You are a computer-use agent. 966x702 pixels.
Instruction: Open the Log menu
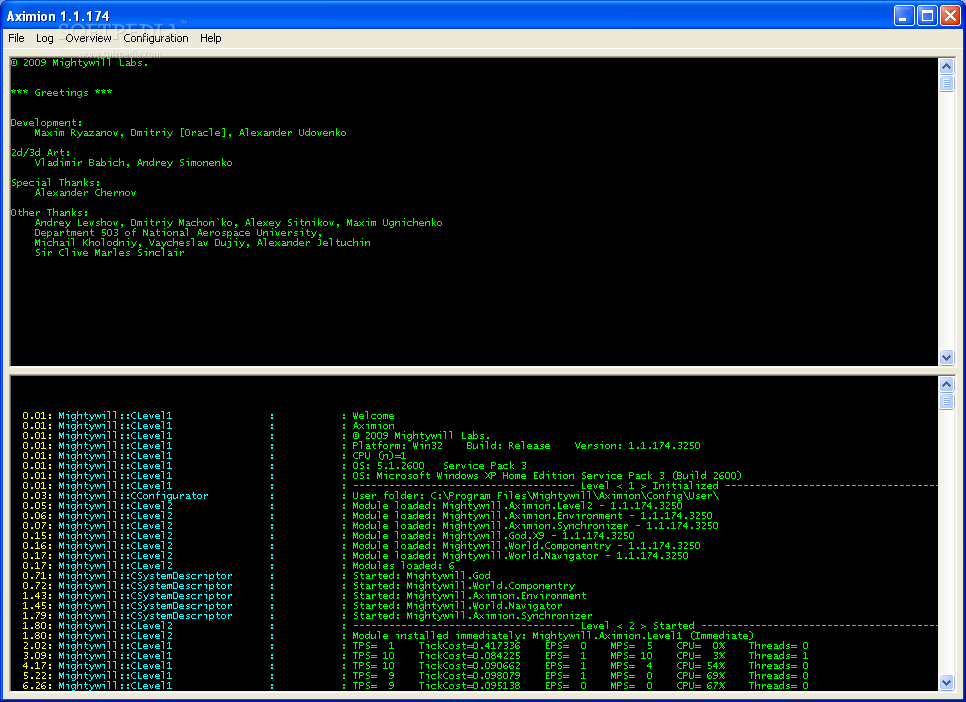pos(44,38)
